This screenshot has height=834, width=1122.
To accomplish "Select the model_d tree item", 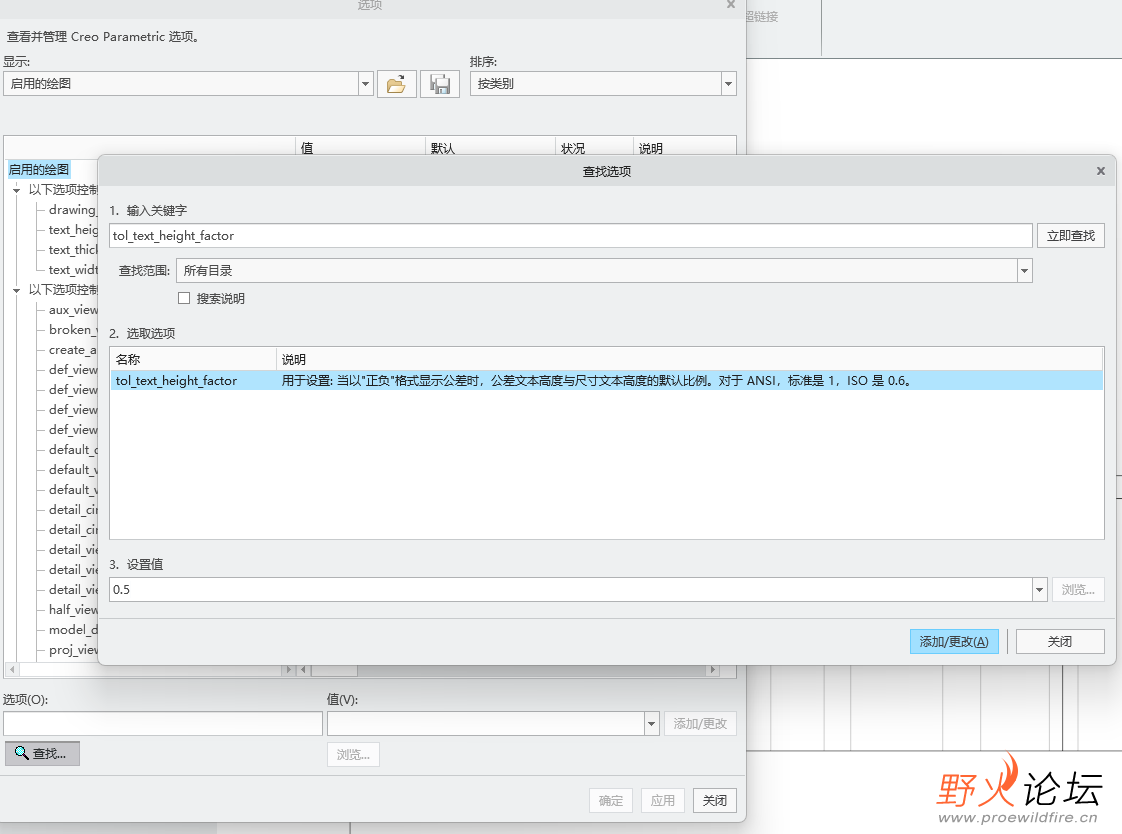I will point(72,629).
